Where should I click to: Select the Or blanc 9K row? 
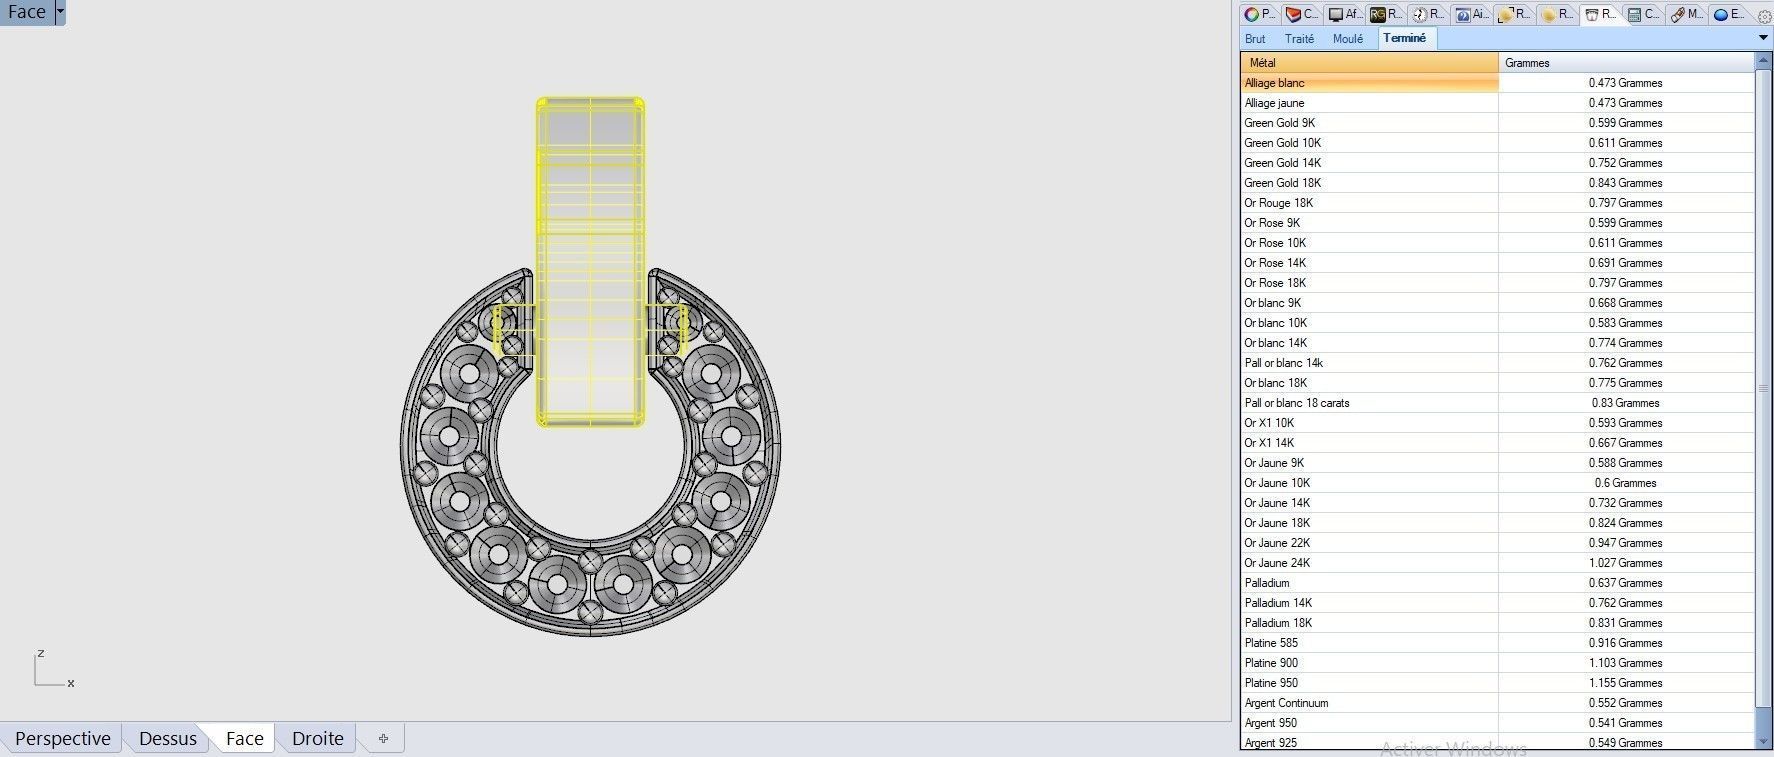(x=1497, y=303)
